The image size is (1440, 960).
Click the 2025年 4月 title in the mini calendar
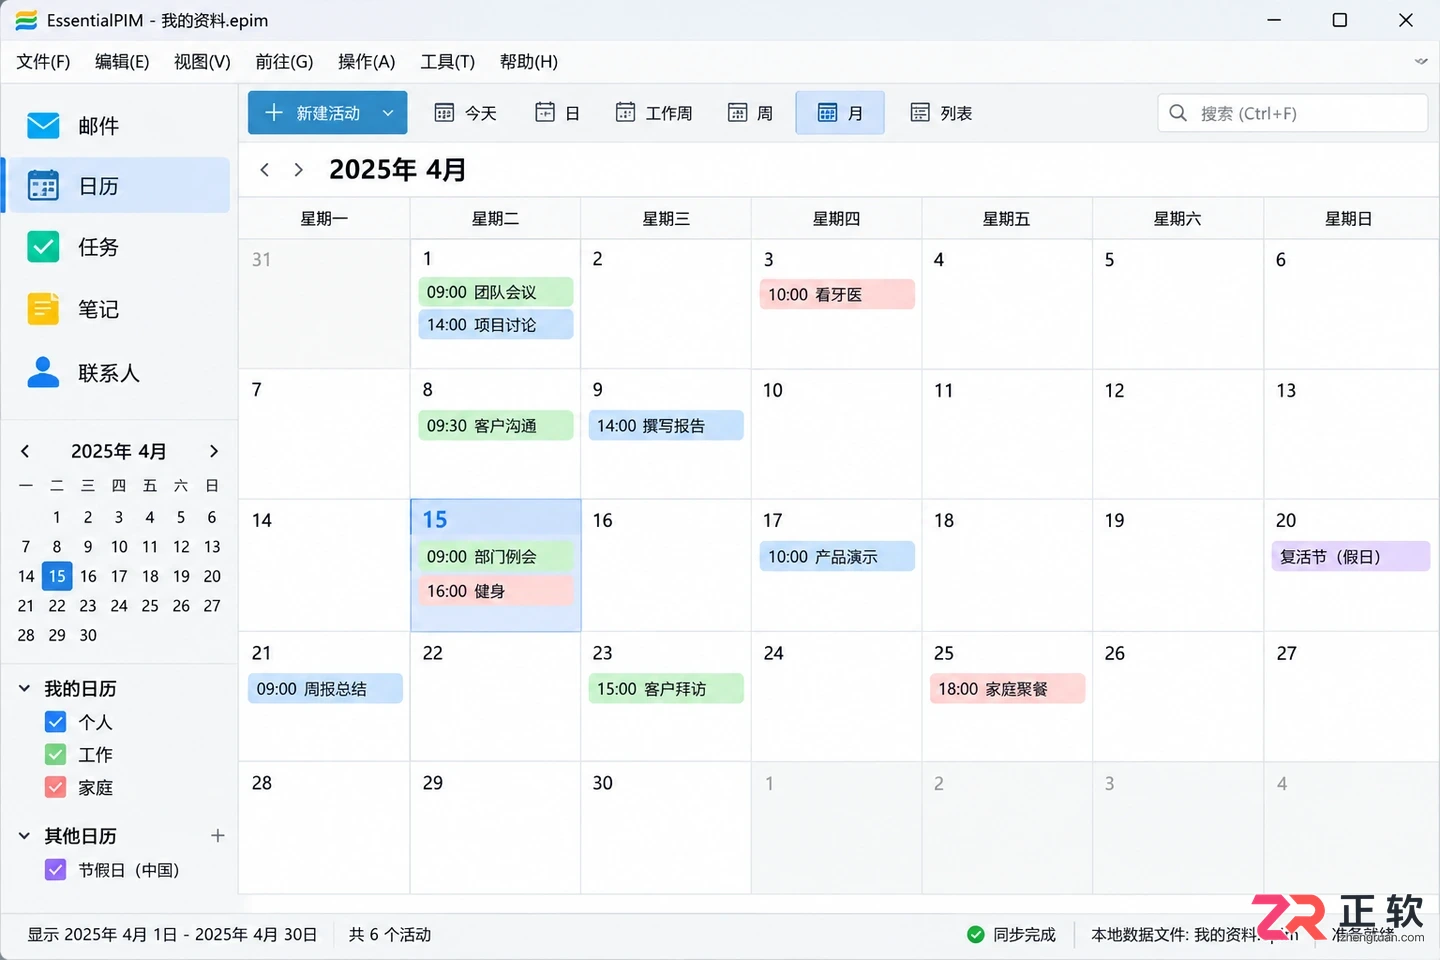(119, 451)
